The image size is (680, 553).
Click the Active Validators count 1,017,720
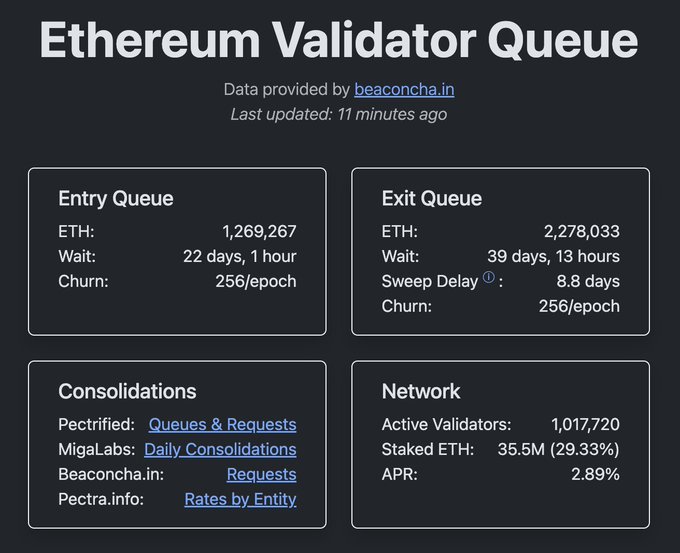click(x=585, y=425)
